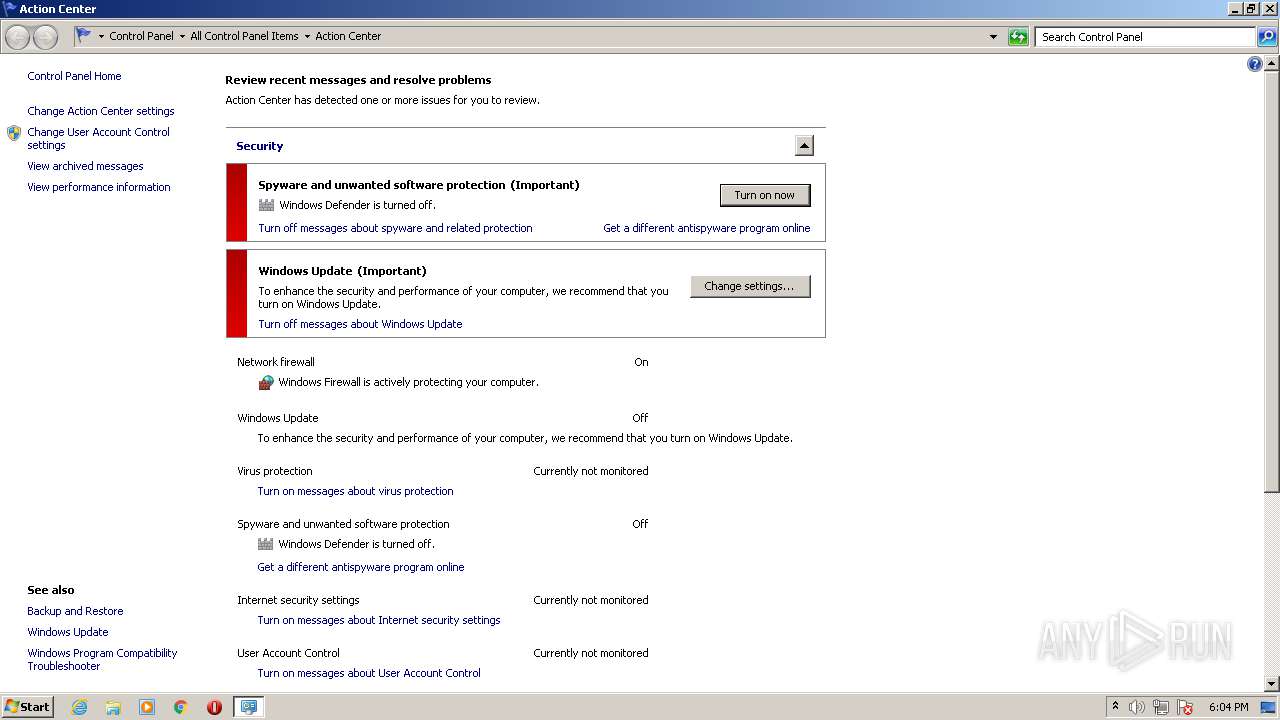Screen dimensions: 1280x720
Task: Open Opera browser from the taskbar
Action: (x=214, y=707)
